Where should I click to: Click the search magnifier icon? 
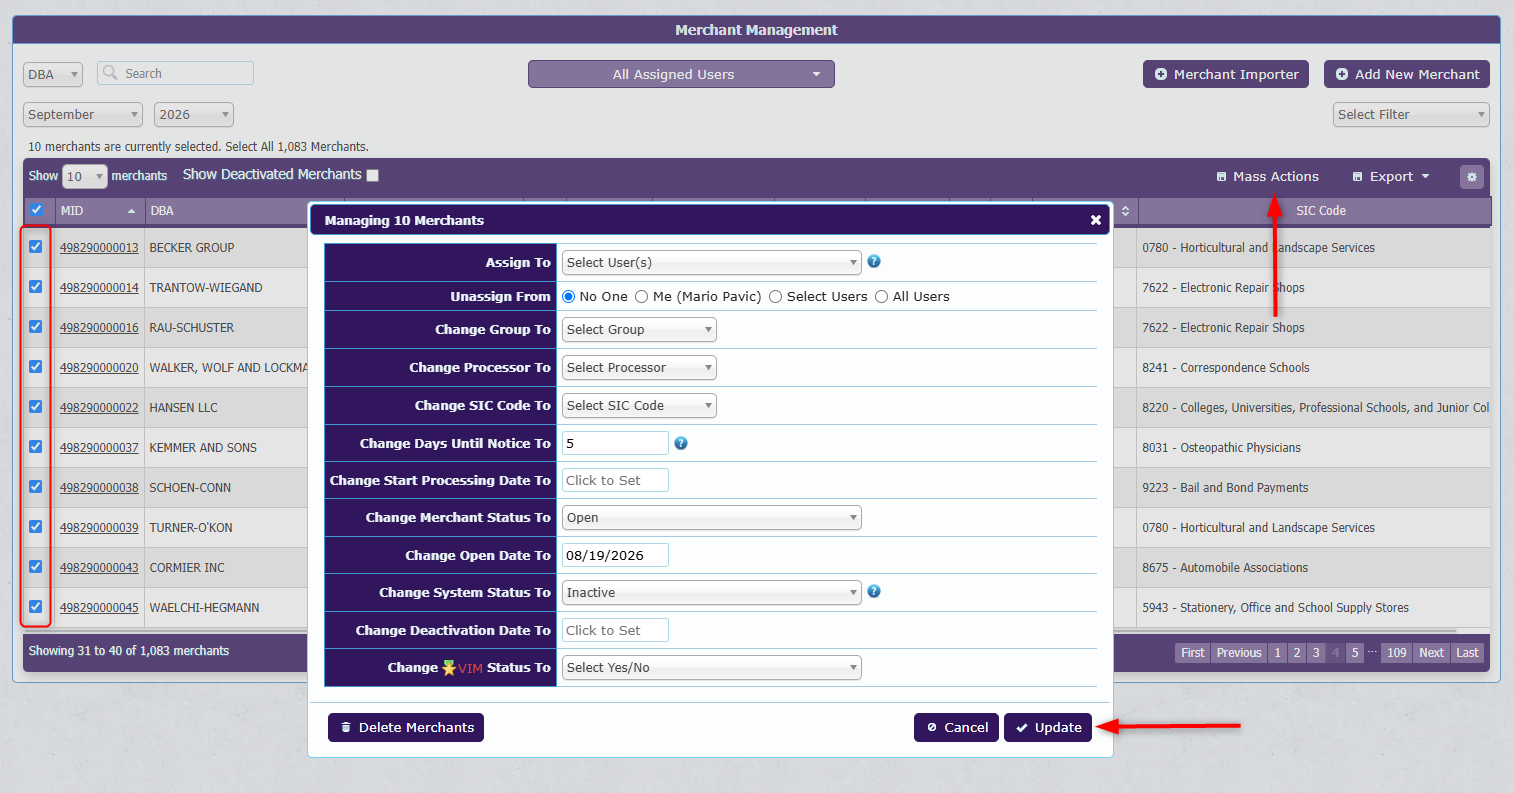(x=110, y=73)
